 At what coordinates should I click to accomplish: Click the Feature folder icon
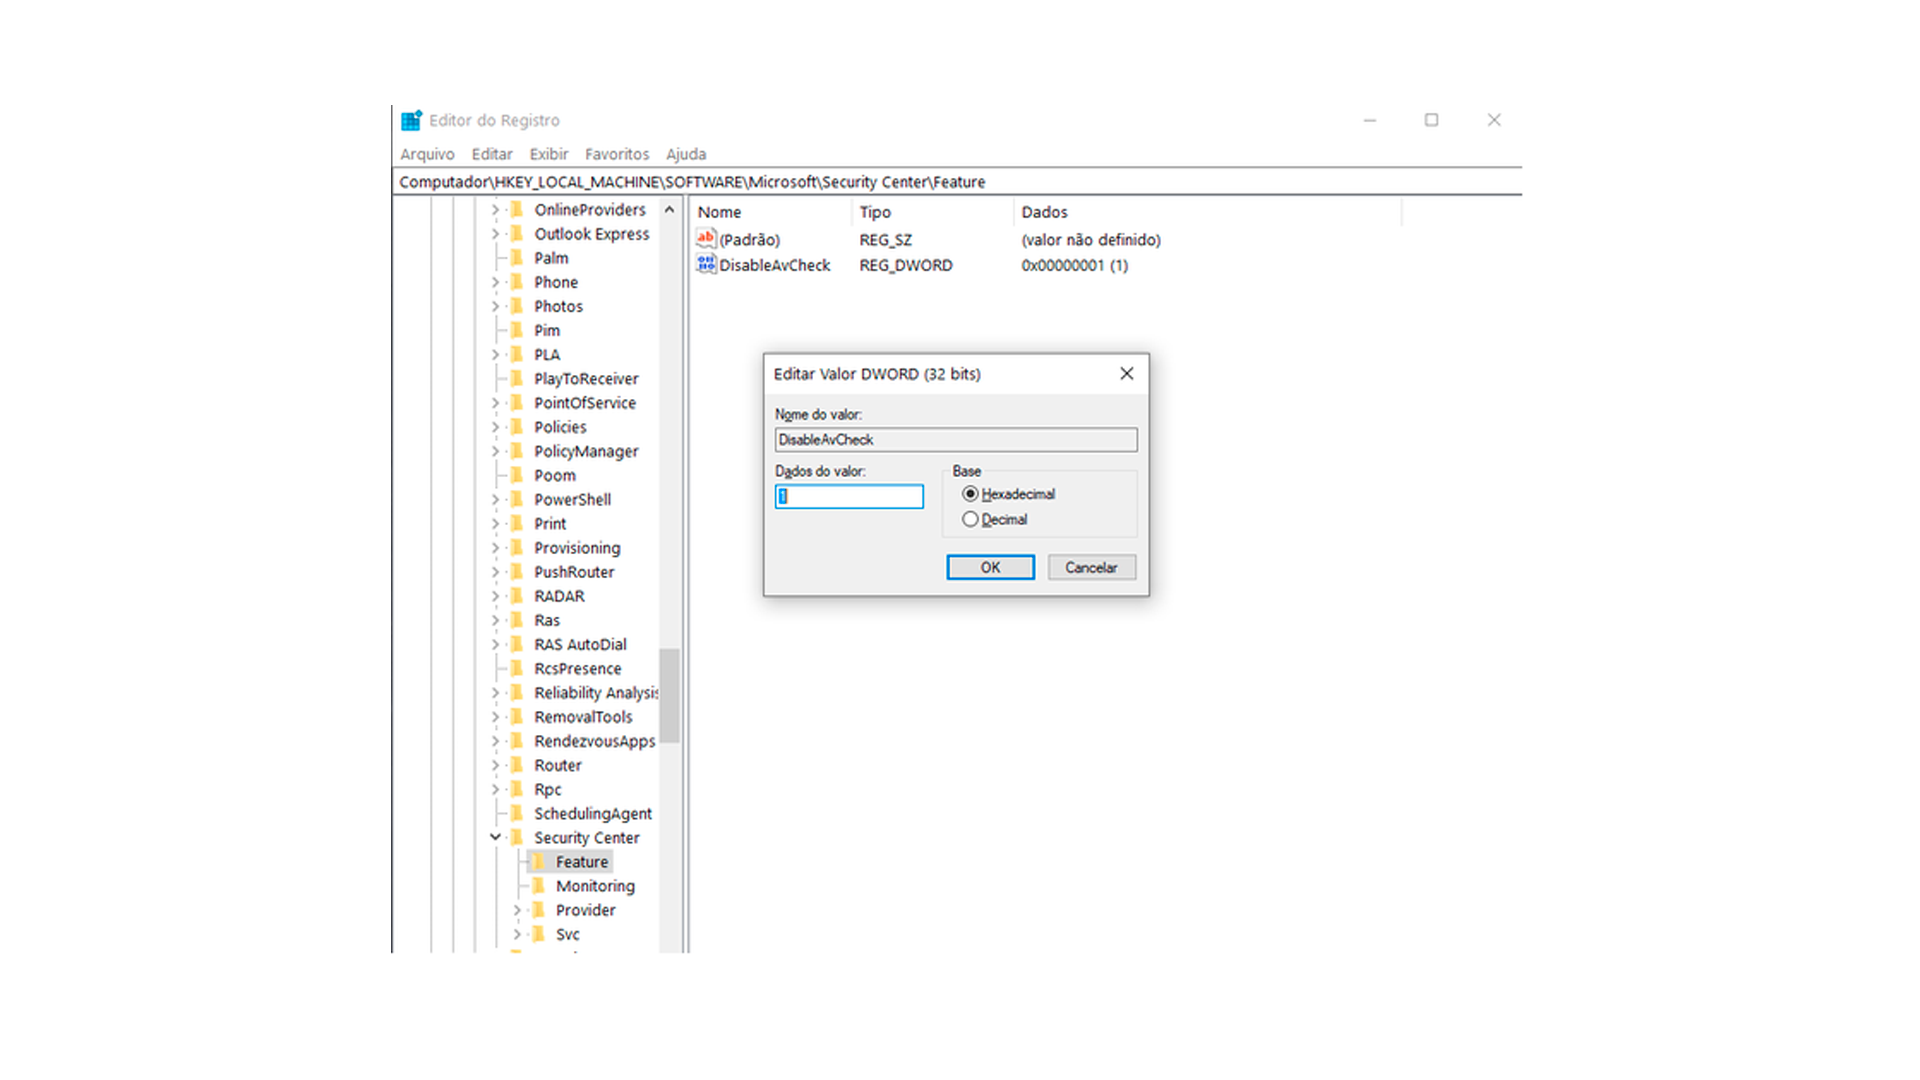click(539, 862)
